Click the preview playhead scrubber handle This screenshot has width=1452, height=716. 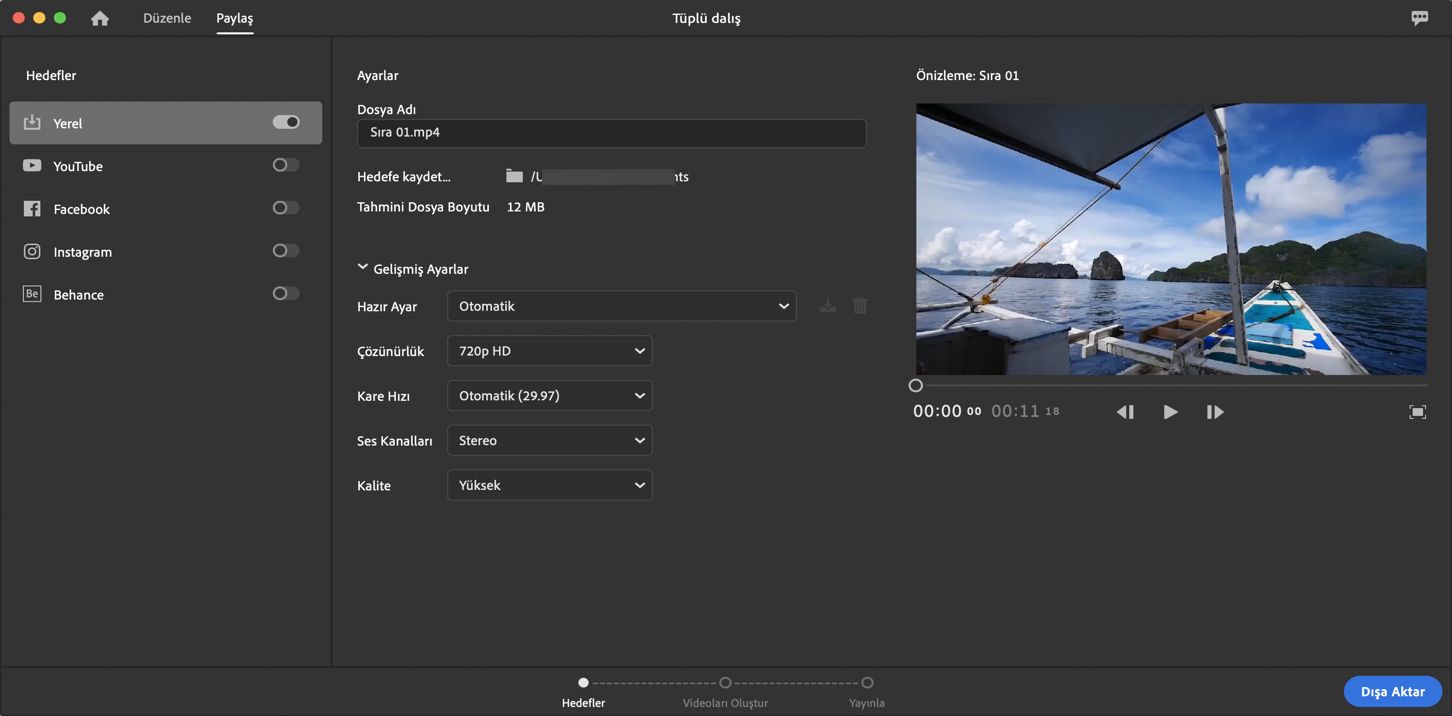coord(916,385)
